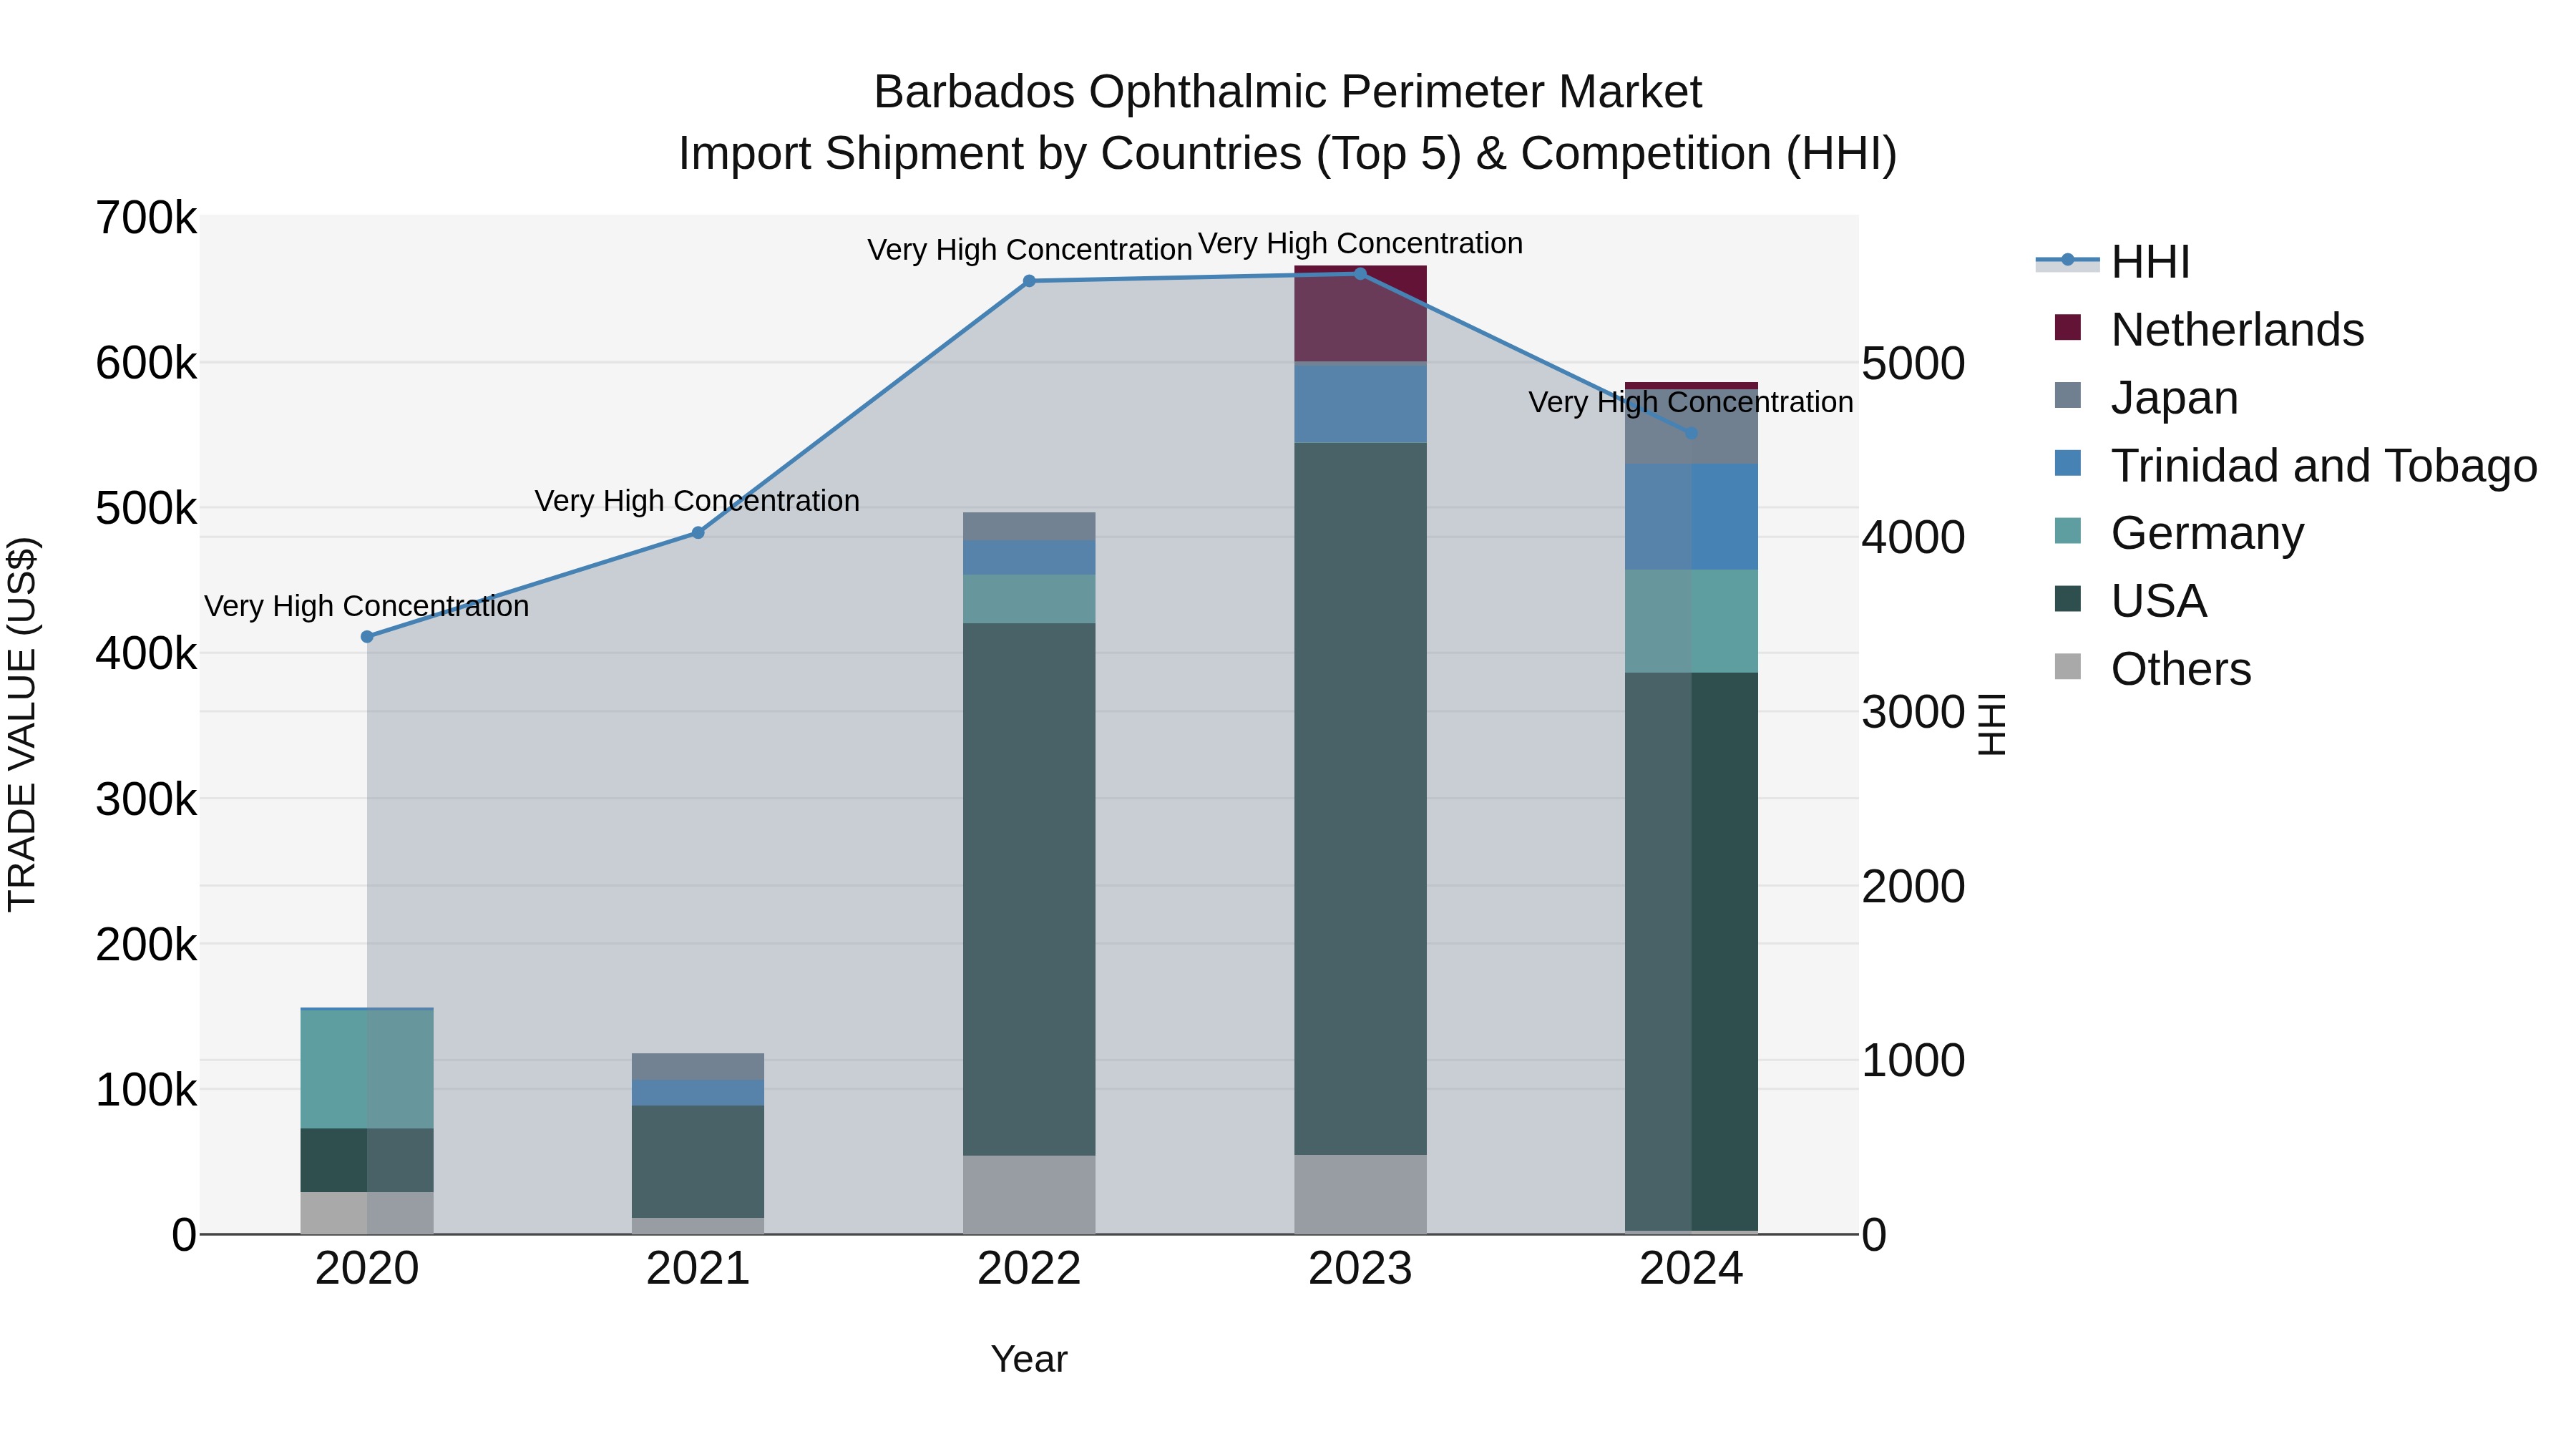Click the 2021 x-axis label
The image size is (2576, 1449).
coord(698,1269)
